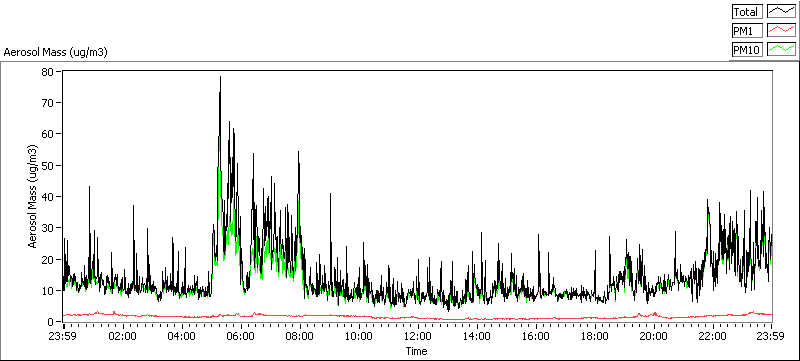This screenshot has height=361, width=800.
Task: Click the 50 value on the y-axis
Action: [48, 165]
